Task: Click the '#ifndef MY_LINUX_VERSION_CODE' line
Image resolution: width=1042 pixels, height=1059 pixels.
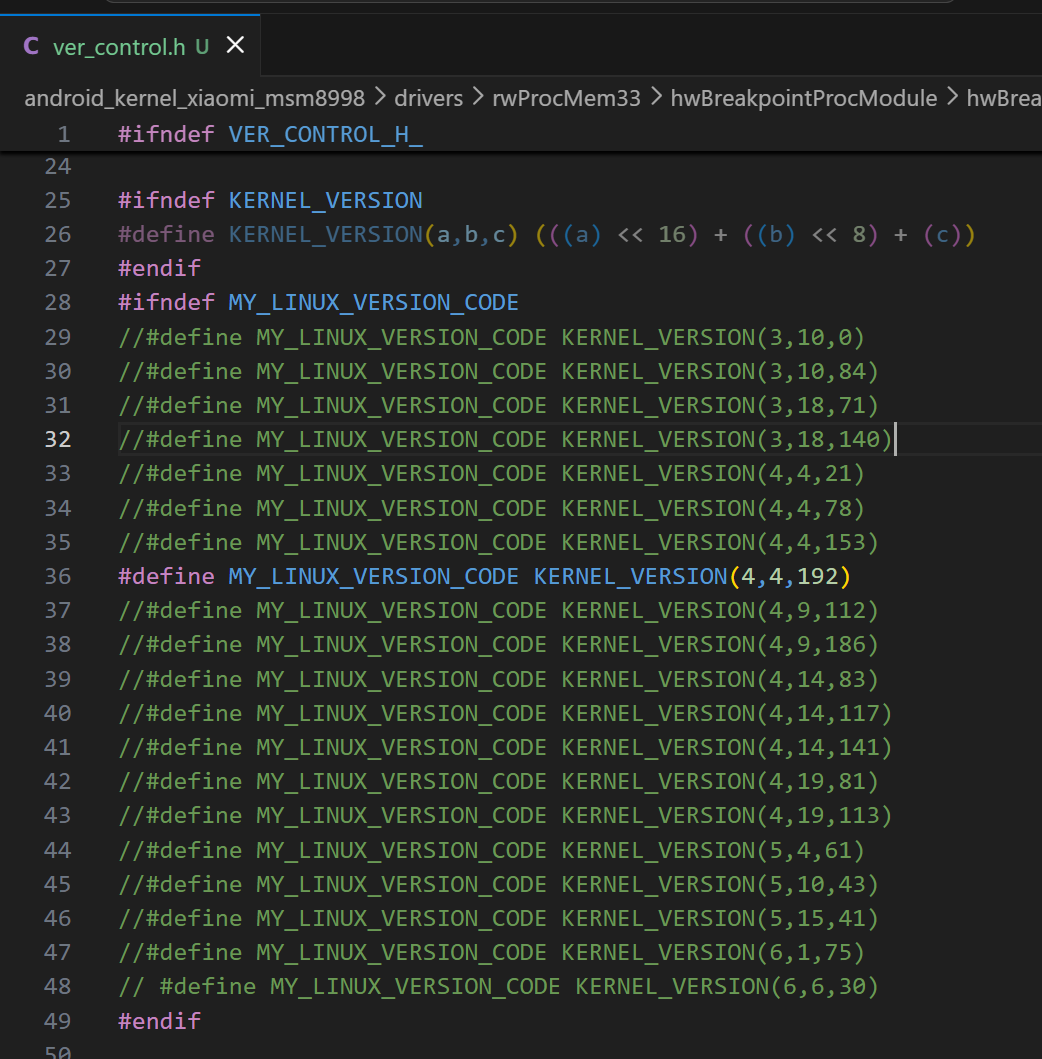Action: [318, 302]
